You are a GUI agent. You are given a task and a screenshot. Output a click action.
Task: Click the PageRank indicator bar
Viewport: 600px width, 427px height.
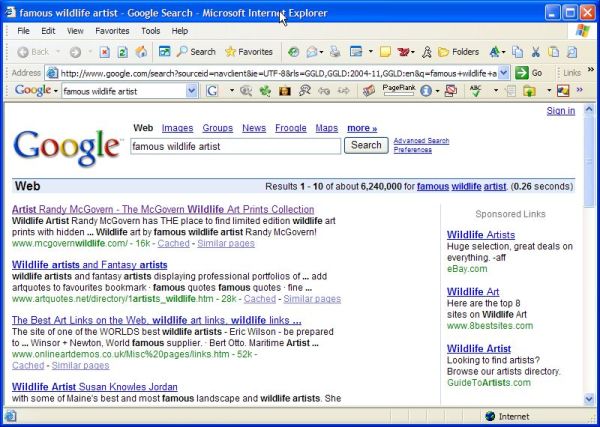pyautogui.click(x=399, y=90)
